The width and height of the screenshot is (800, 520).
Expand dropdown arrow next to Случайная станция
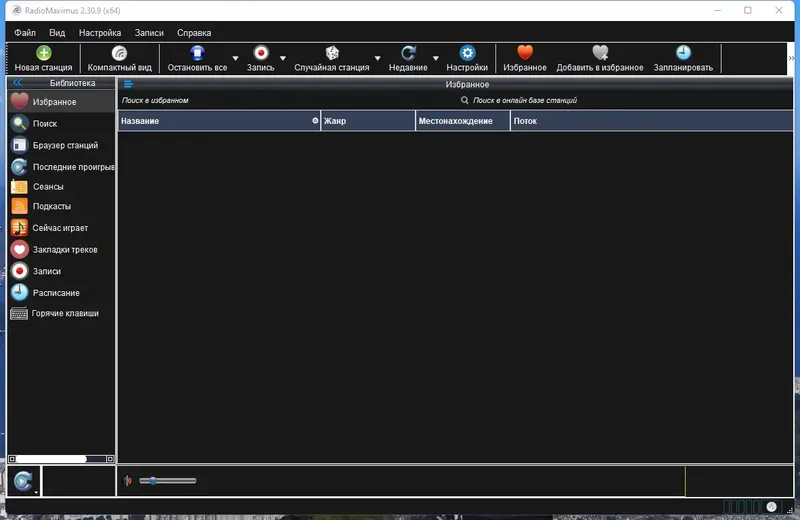click(x=378, y=58)
